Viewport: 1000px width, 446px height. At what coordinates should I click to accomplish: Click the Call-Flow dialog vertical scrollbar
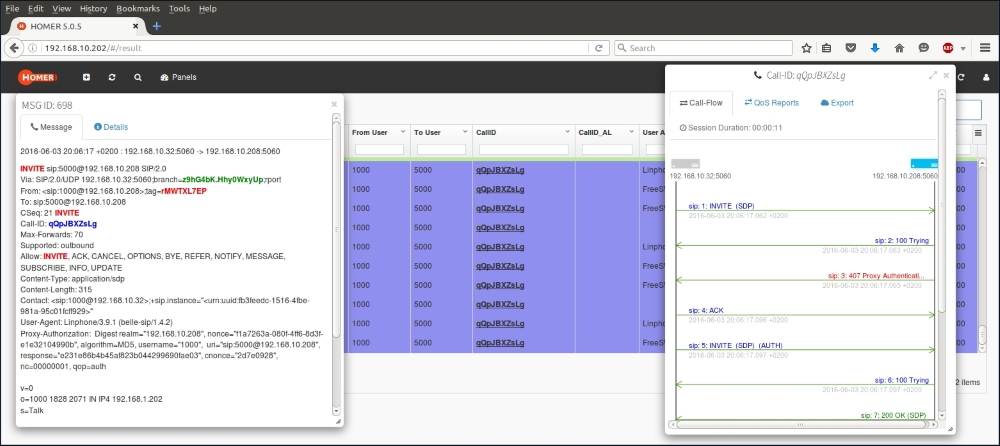click(942, 205)
